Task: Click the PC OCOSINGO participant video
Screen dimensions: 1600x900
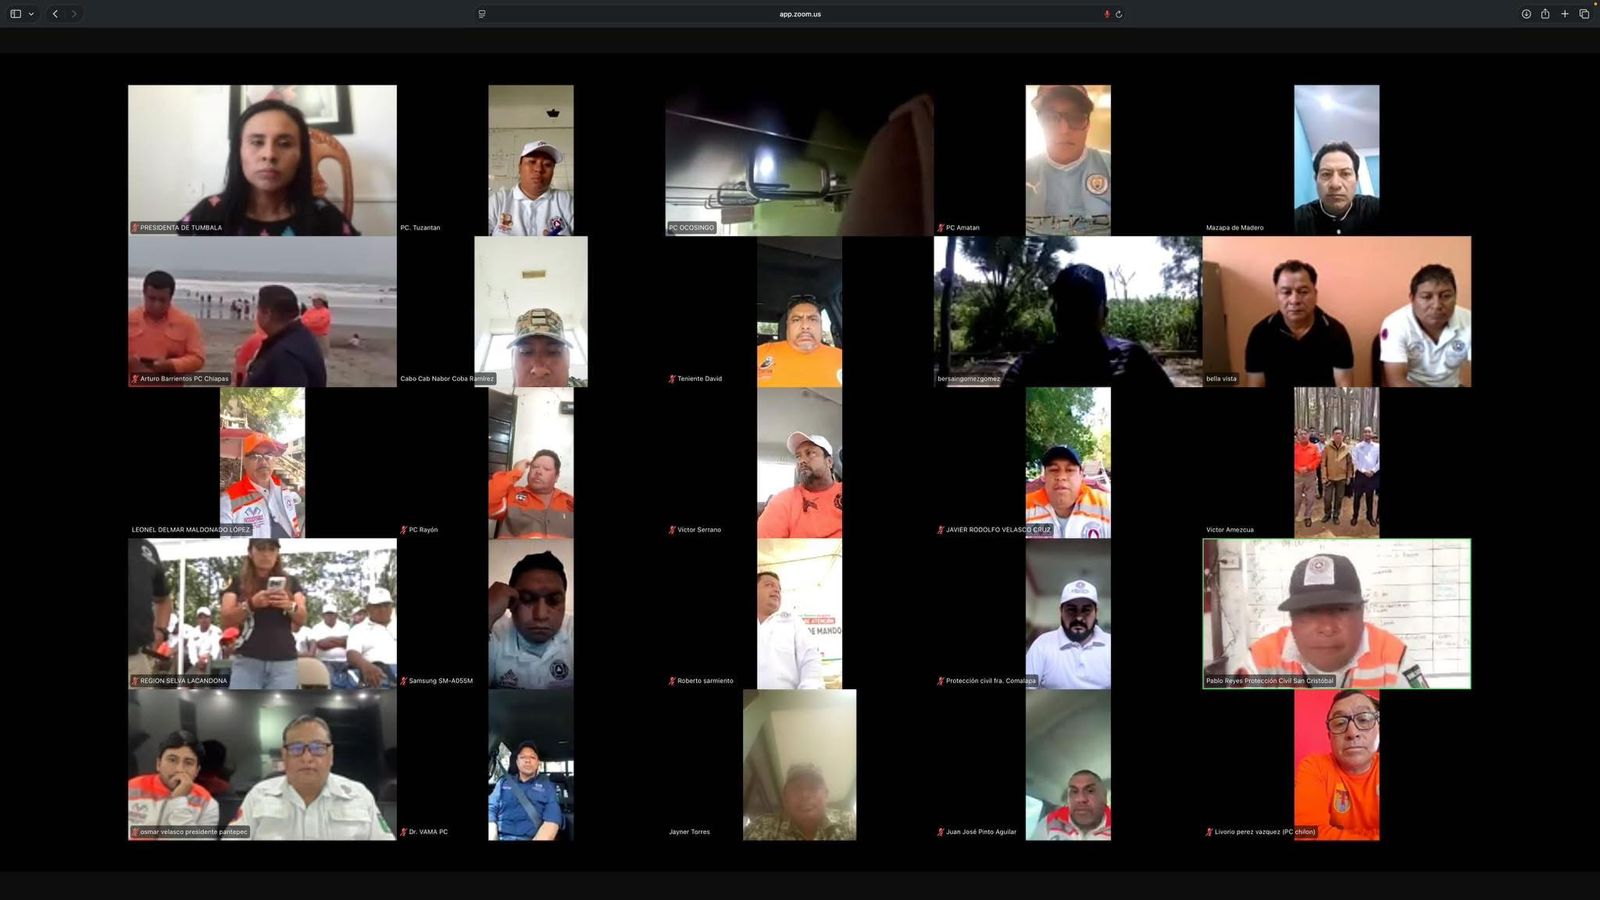Action: coord(799,160)
